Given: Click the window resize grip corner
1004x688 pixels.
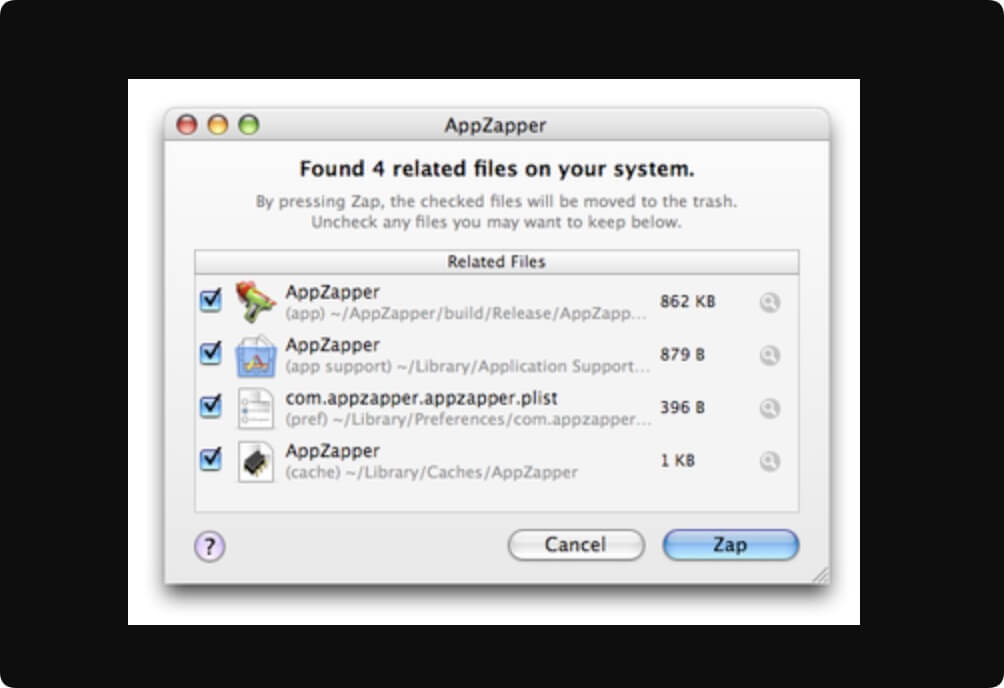Looking at the screenshot, I should 821,575.
